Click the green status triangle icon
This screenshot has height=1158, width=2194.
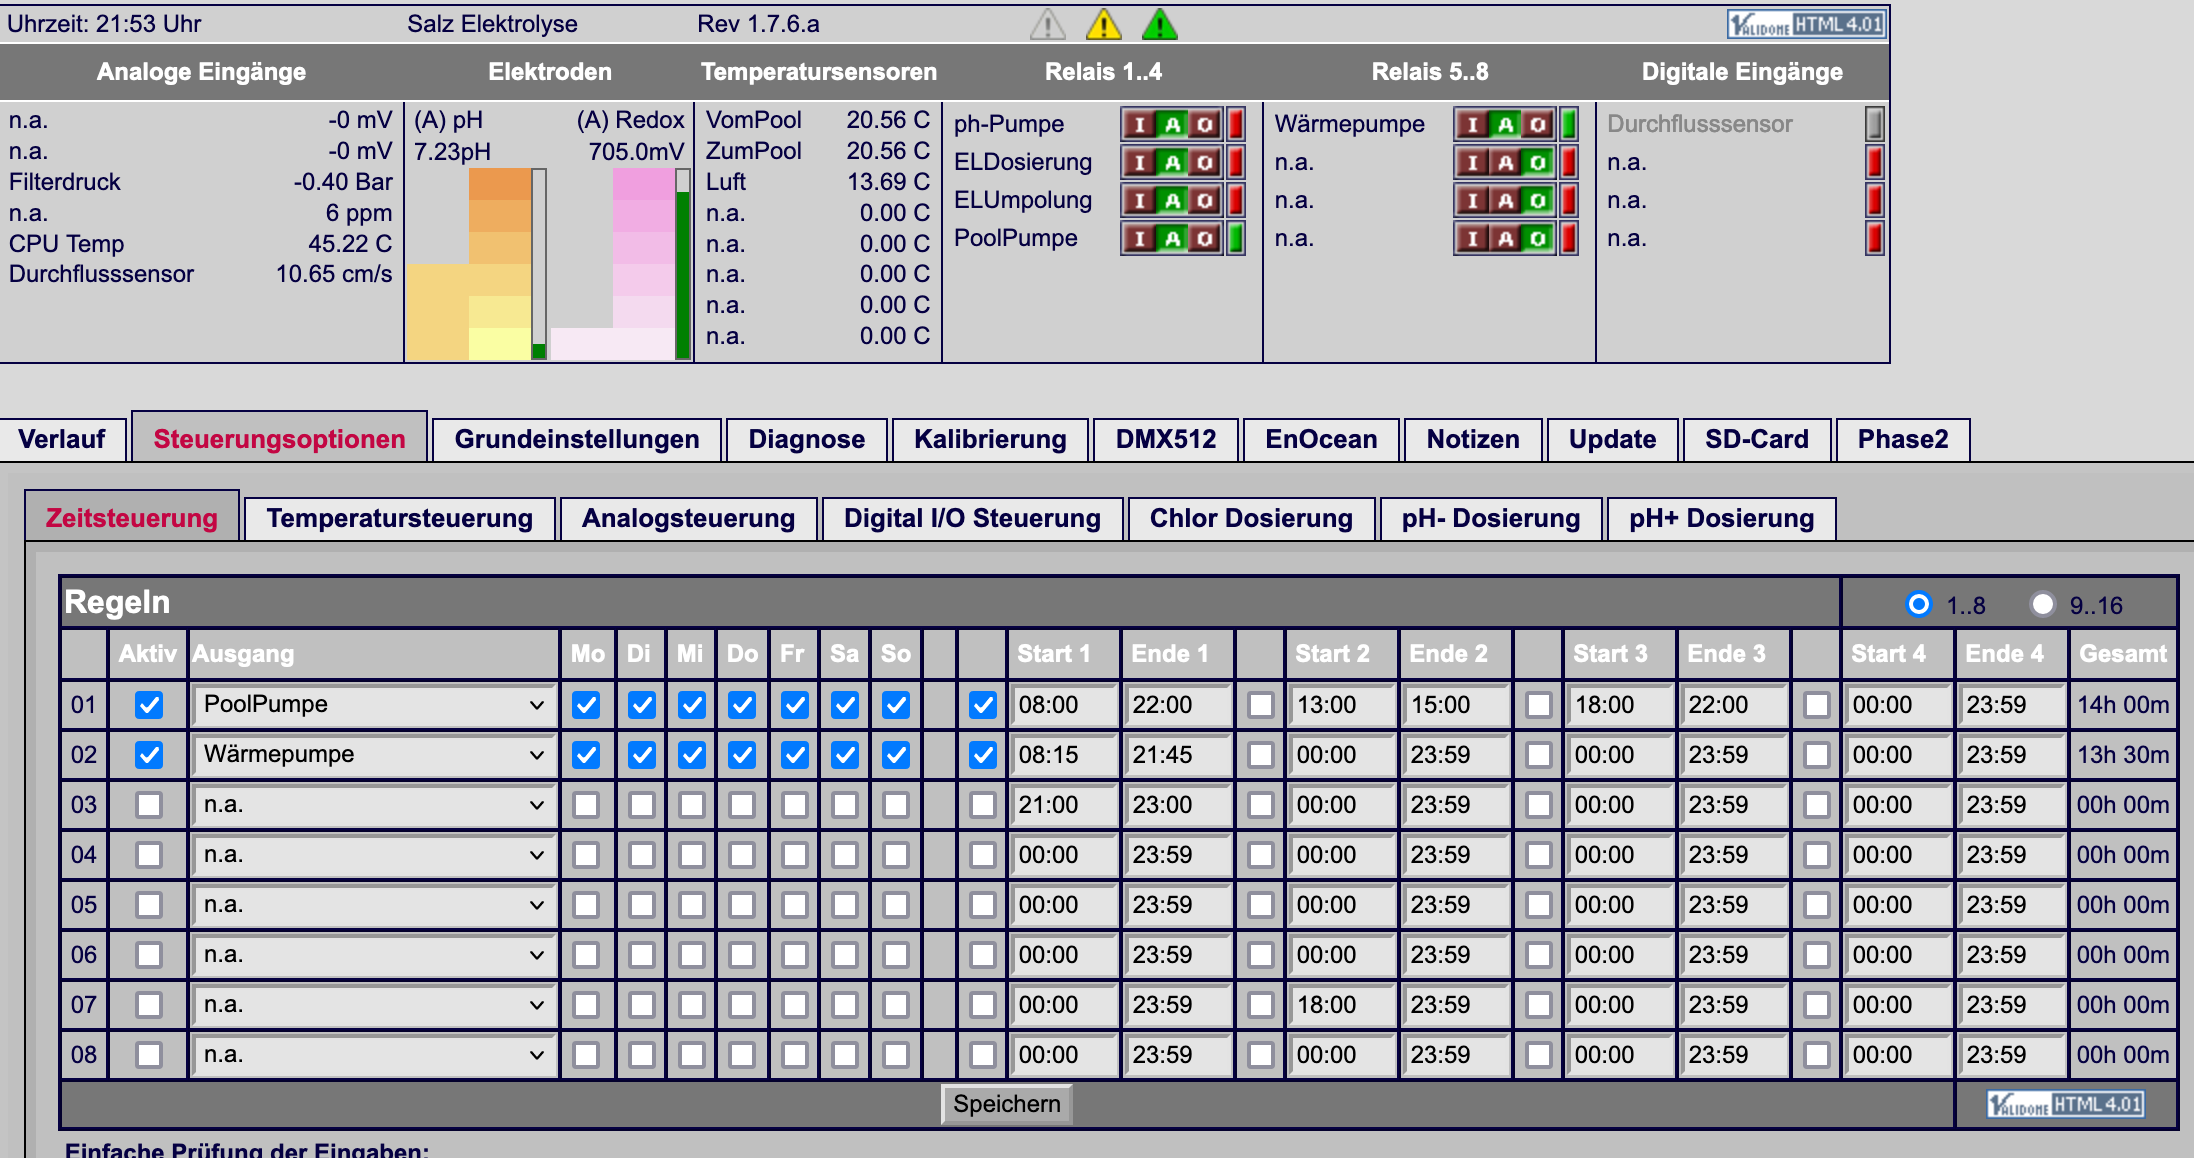(x=1159, y=24)
